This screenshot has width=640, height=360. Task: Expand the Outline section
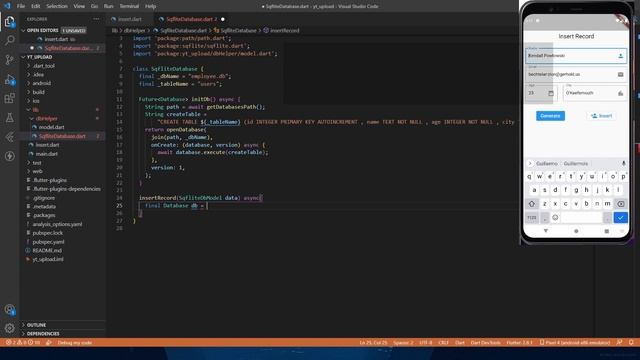pyautogui.click(x=36, y=325)
